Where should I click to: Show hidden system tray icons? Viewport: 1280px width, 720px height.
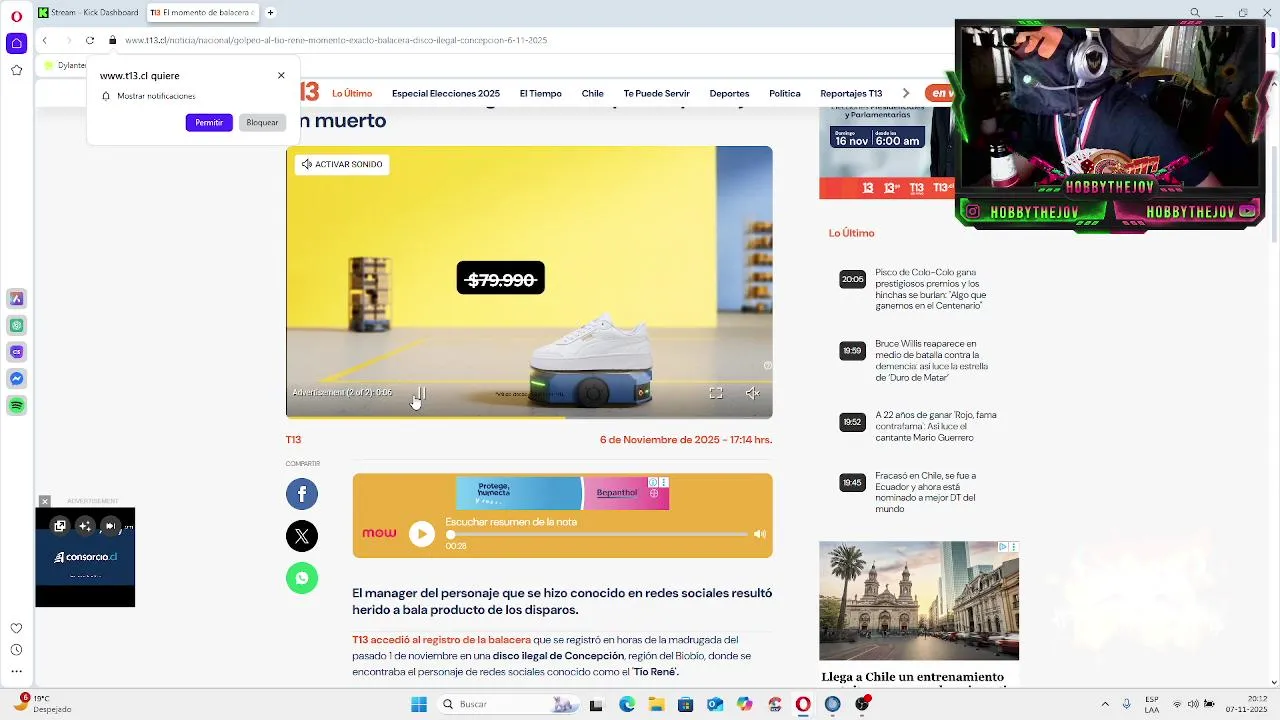tap(1105, 704)
